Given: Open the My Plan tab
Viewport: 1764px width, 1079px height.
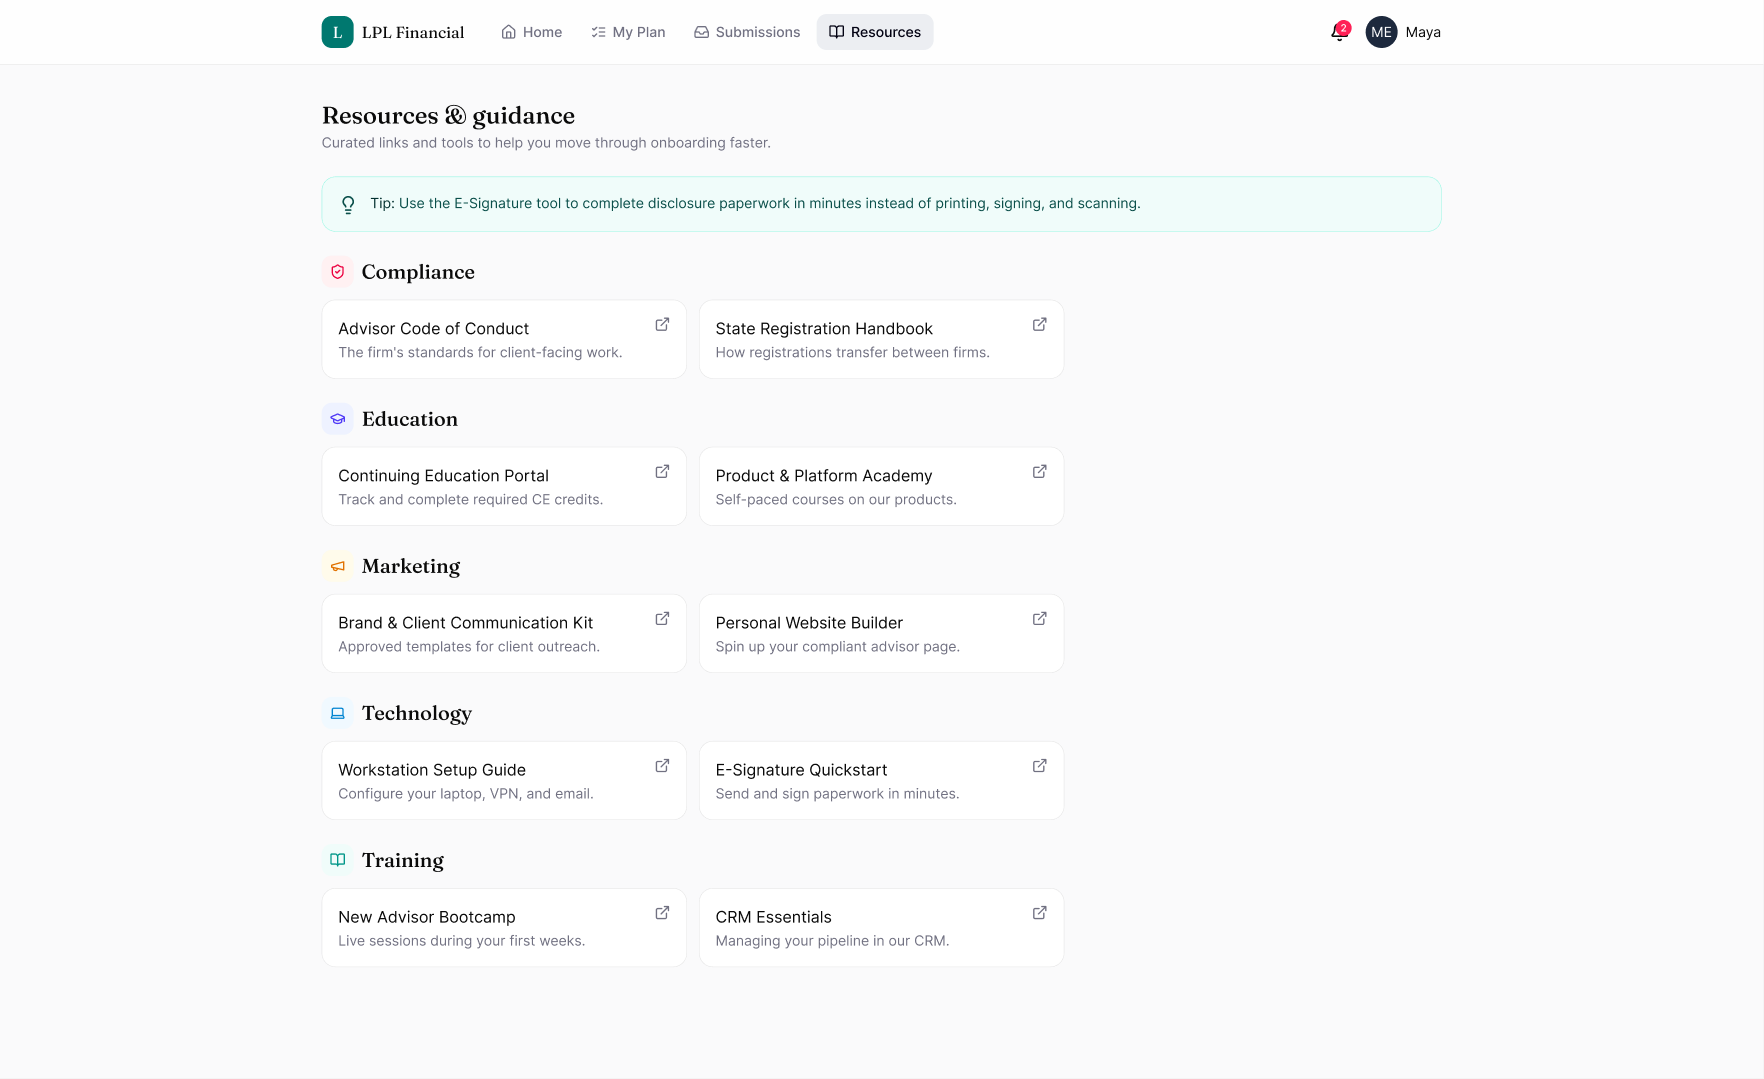Looking at the screenshot, I should (x=628, y=32).
